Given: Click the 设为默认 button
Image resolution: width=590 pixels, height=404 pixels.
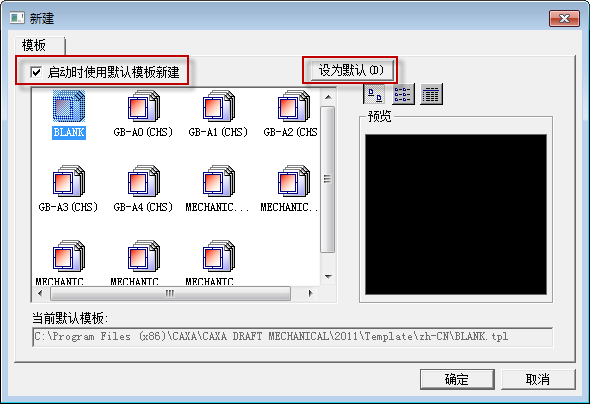Looking at the screenshot, I should 350,70.
